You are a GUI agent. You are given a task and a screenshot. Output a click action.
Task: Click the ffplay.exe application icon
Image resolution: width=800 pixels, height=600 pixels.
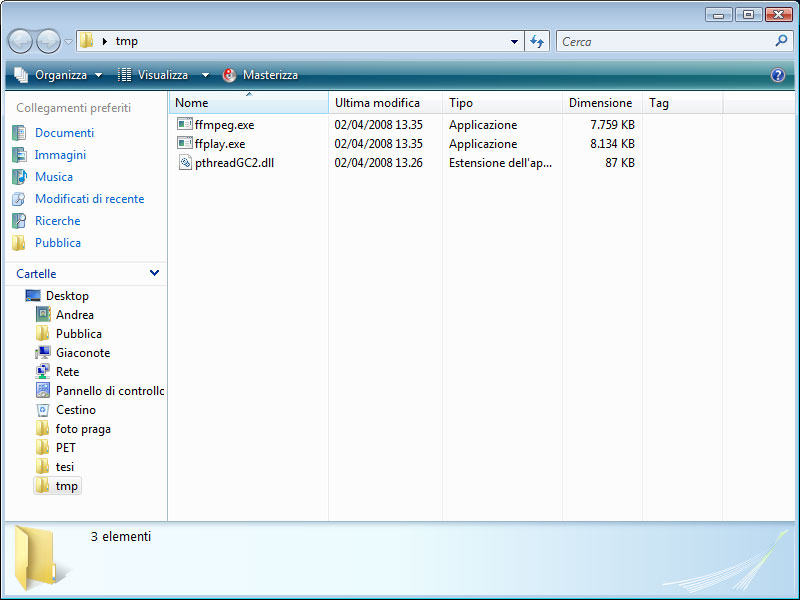(x=185, y=143)
